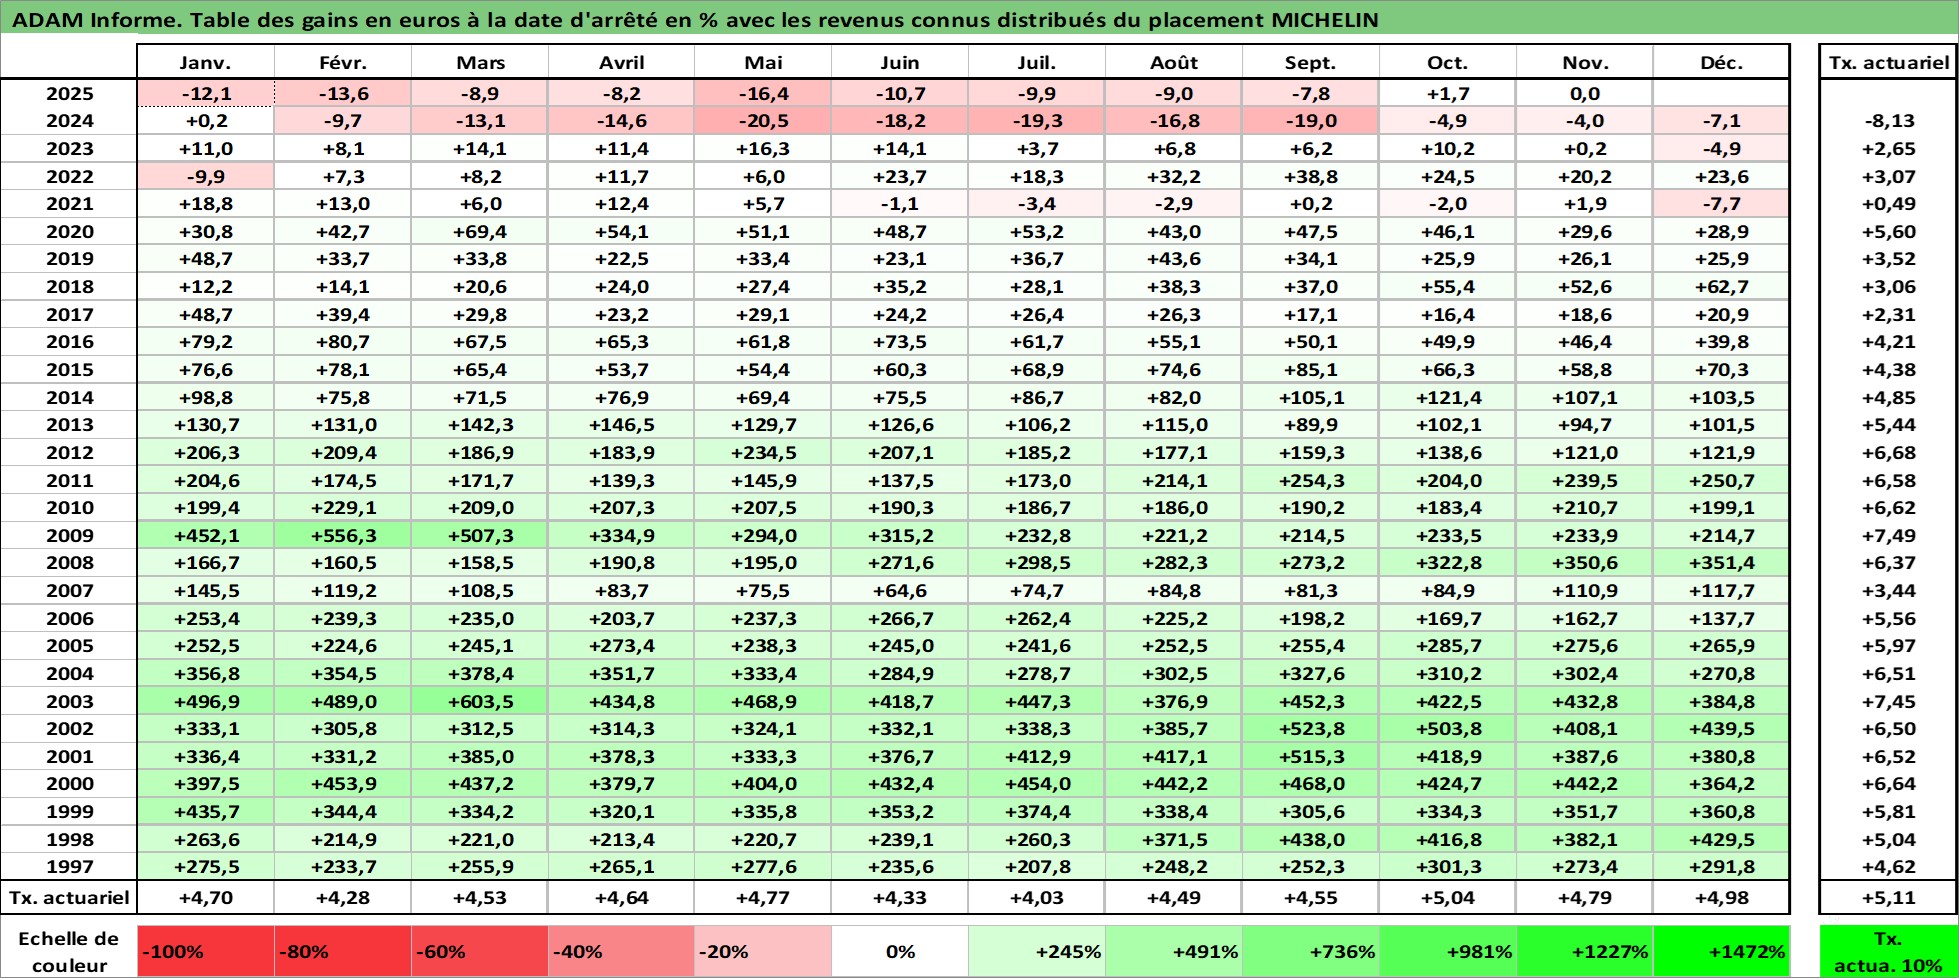Select the '+64,6' cell for June 2007
This screenshot has width=1959, height=978.
point(900,591)
